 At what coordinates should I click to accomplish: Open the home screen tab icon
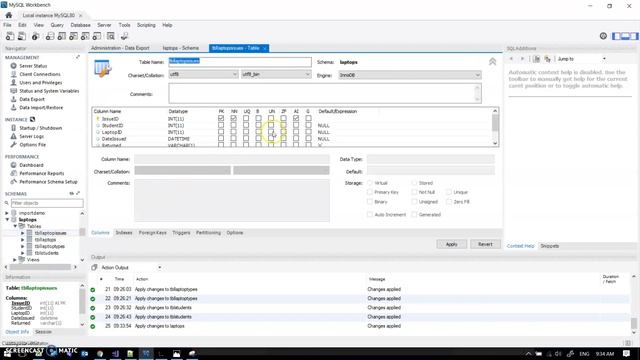9,15
